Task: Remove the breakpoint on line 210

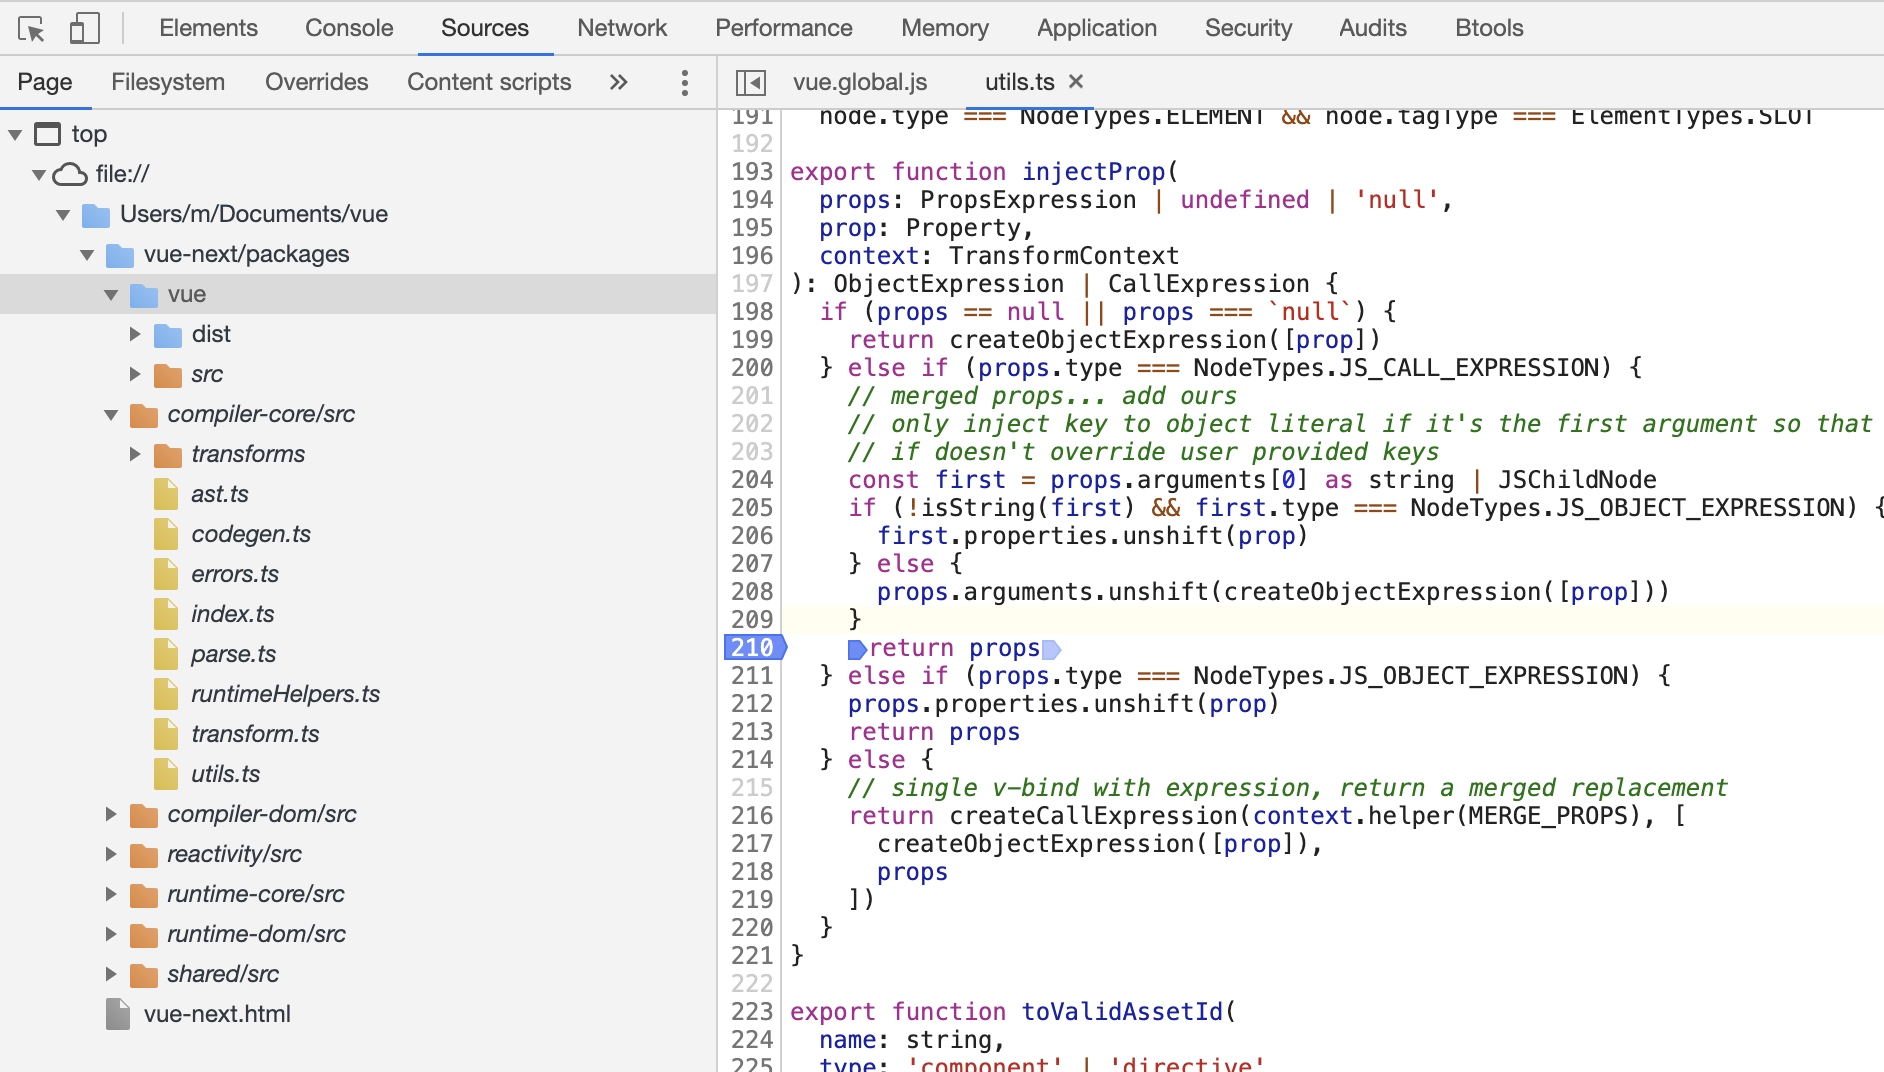Action: coord(753,648)
